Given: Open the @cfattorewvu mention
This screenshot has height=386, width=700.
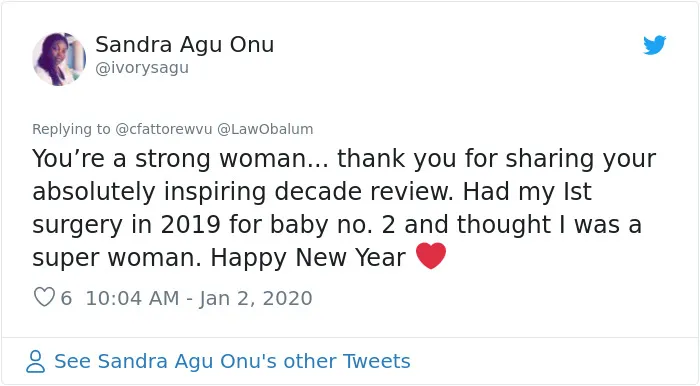Looking at the screenshot, I should click(x=163, y=129).
